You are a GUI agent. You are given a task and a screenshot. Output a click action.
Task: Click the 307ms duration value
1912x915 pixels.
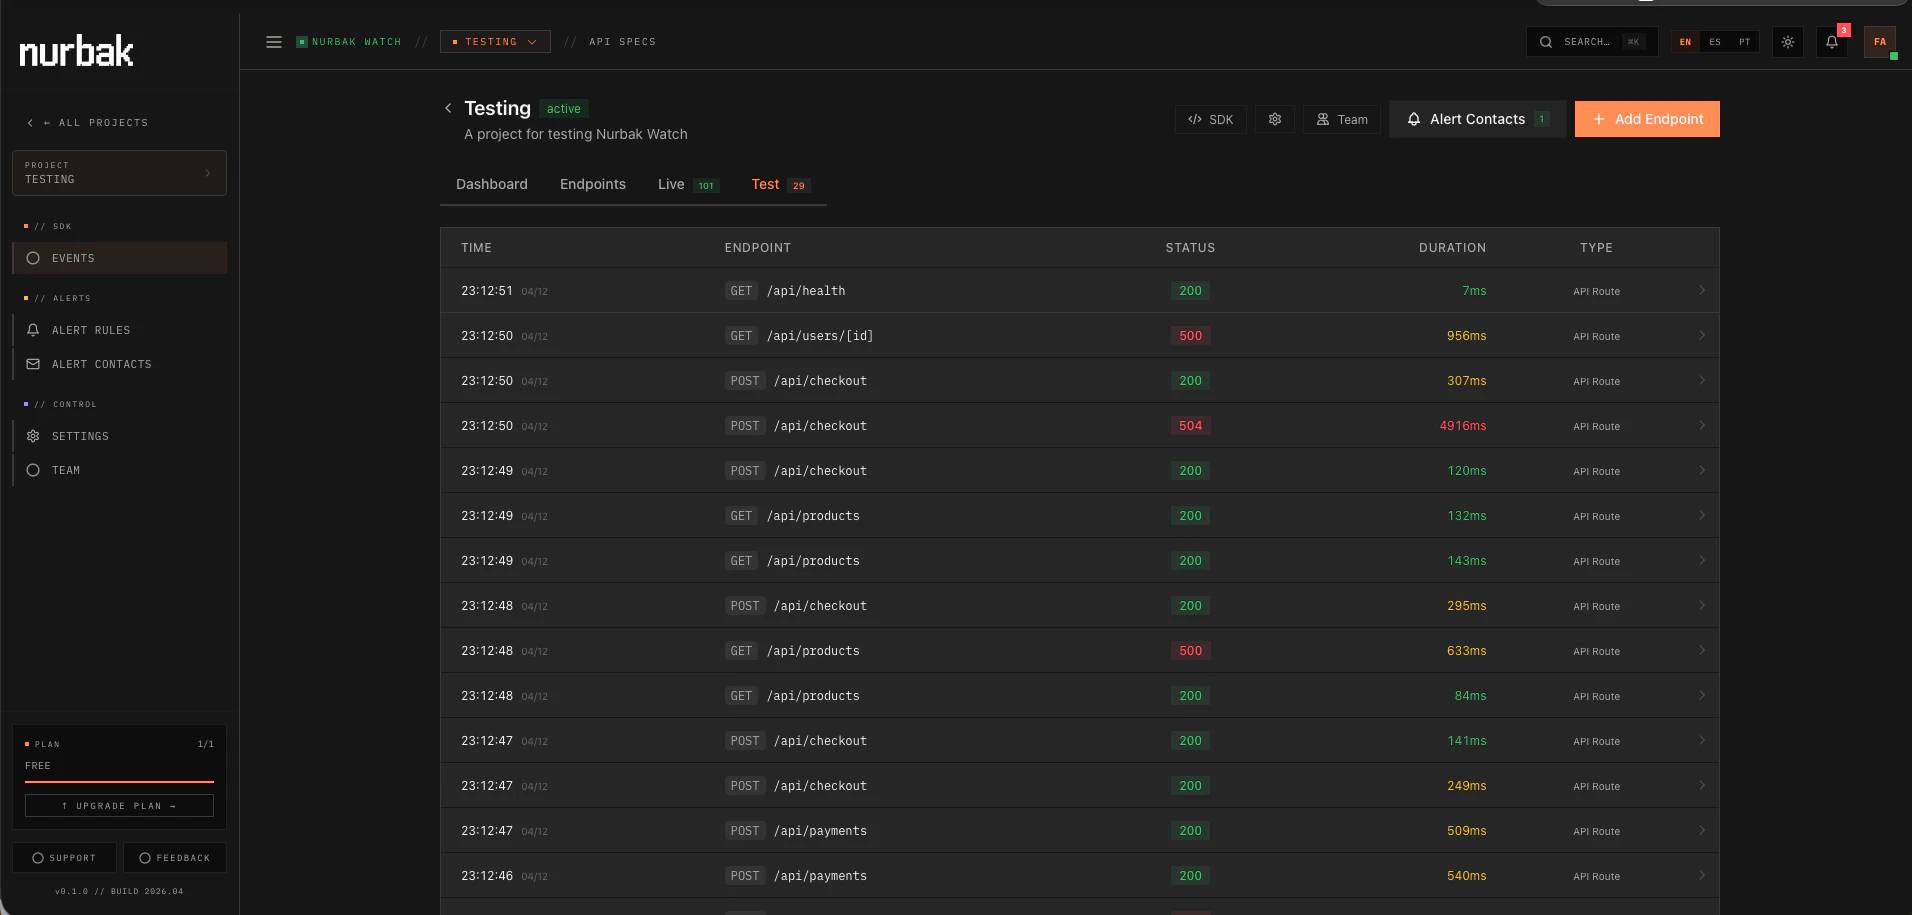coord(1466,381)
